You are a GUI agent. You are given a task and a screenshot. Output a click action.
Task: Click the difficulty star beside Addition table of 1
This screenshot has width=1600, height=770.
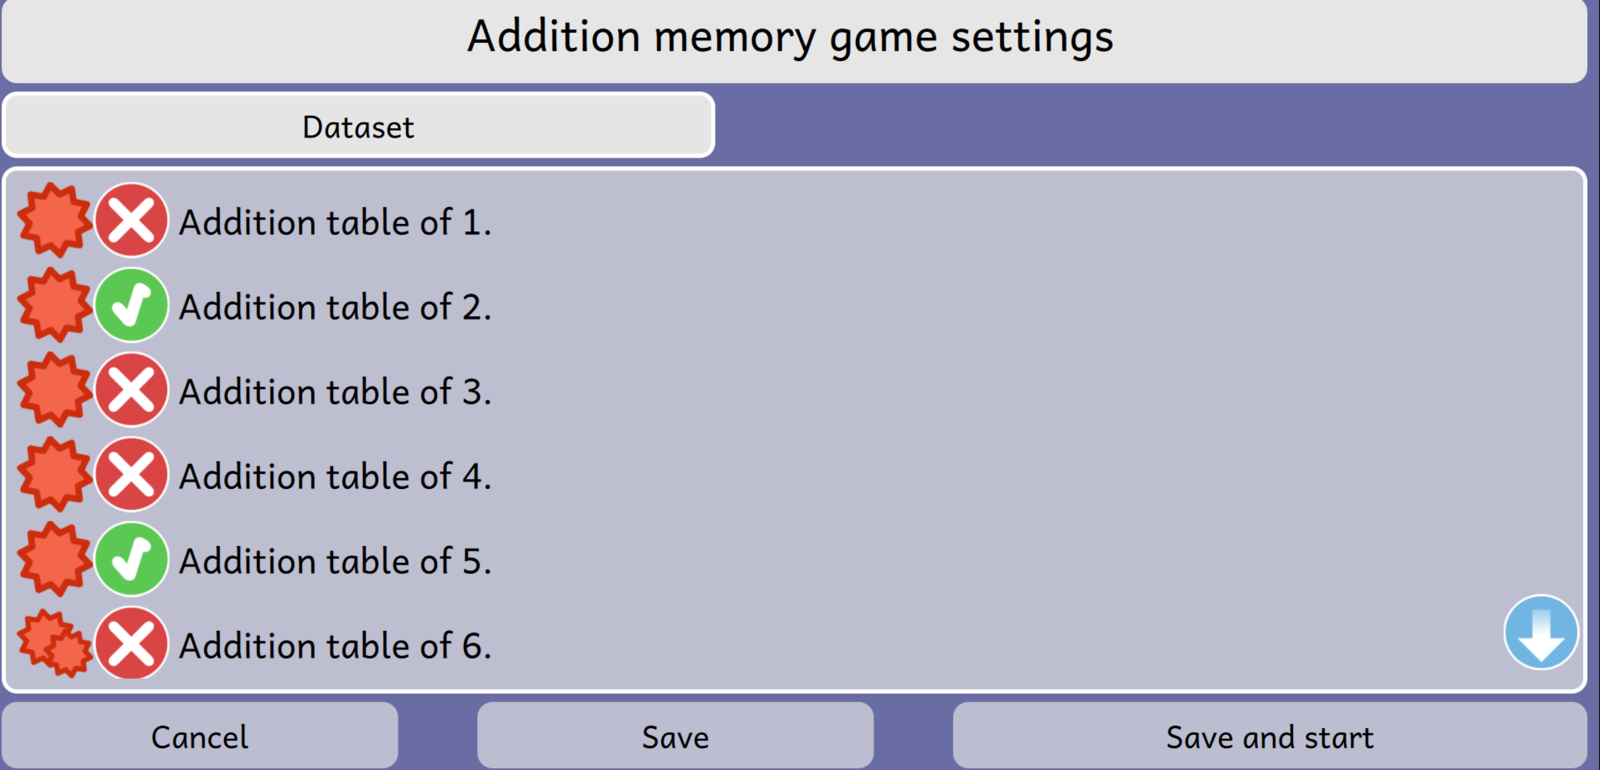[55, 220]
